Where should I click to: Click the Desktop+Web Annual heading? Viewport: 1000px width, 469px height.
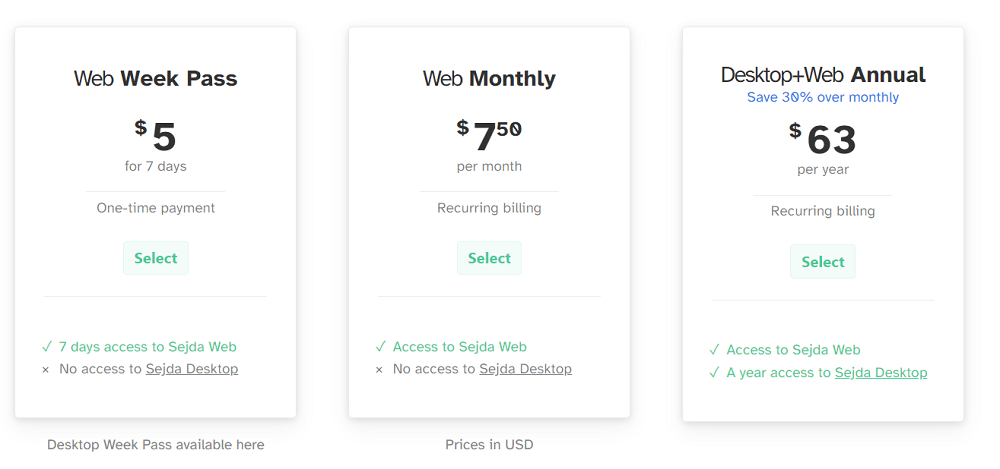(823, 75)
